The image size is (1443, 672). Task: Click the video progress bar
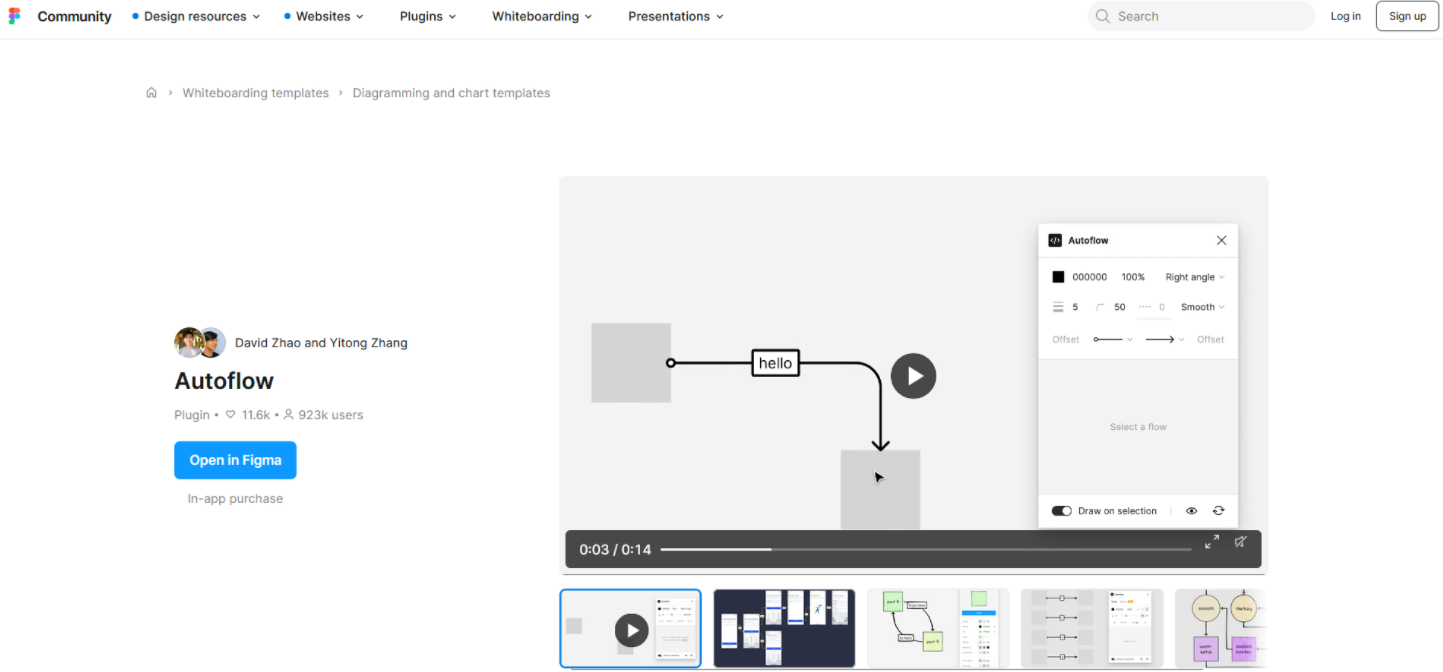[x=925, y=549]
